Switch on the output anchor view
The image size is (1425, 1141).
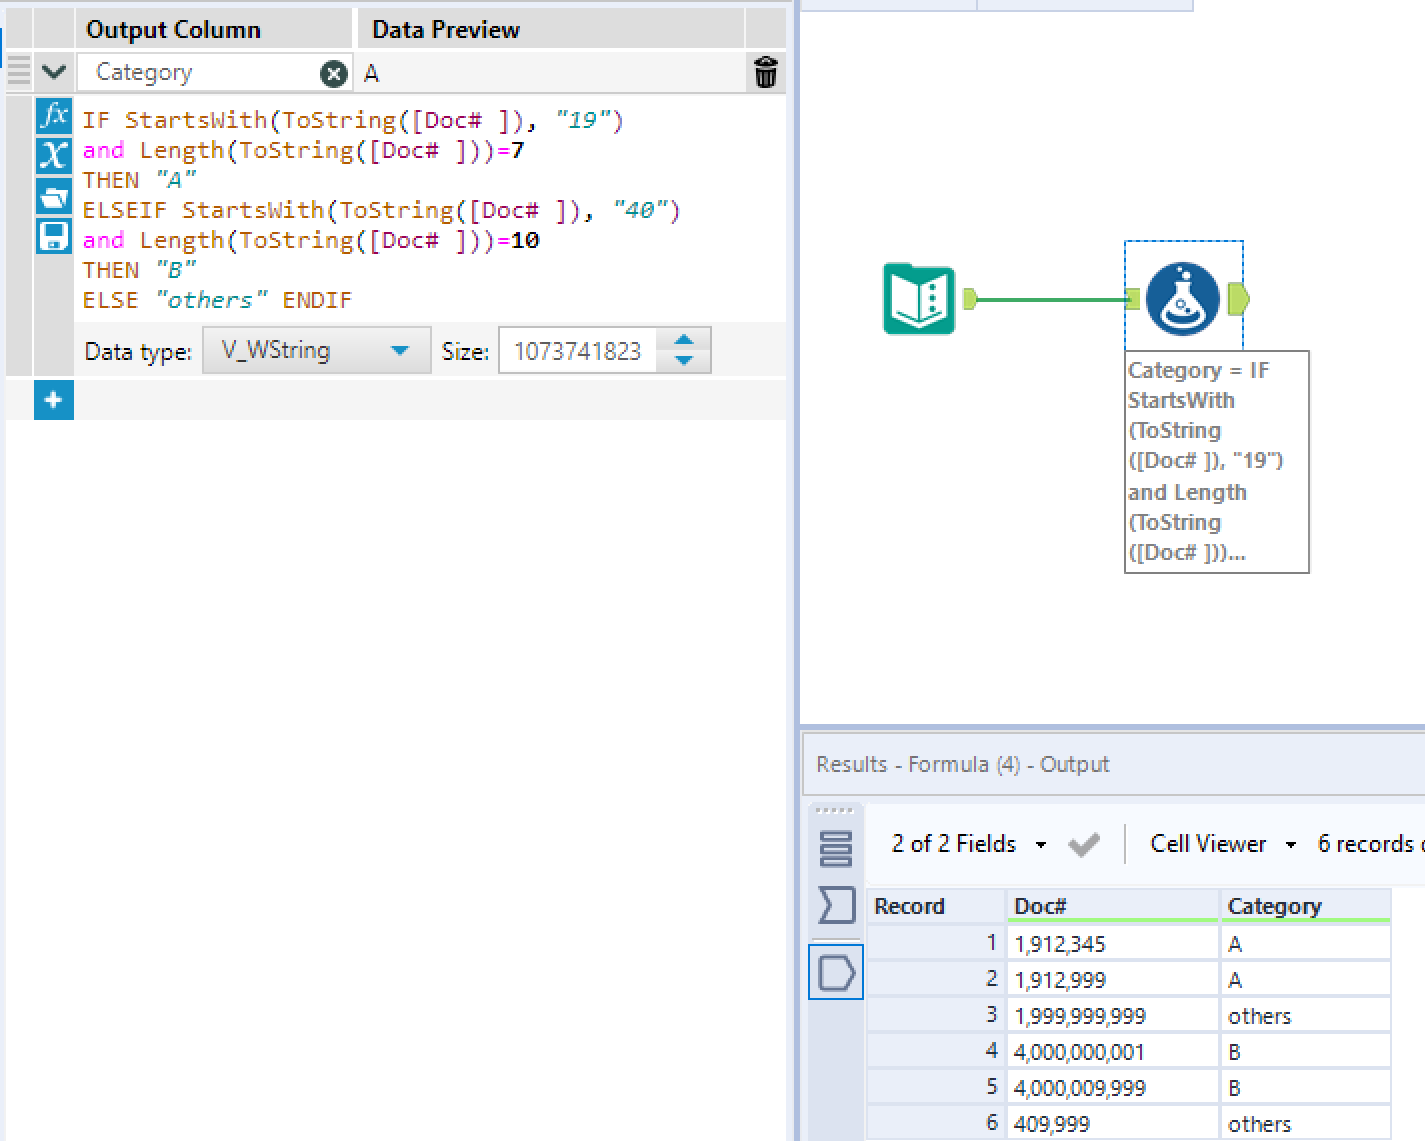tap(837, 971)
